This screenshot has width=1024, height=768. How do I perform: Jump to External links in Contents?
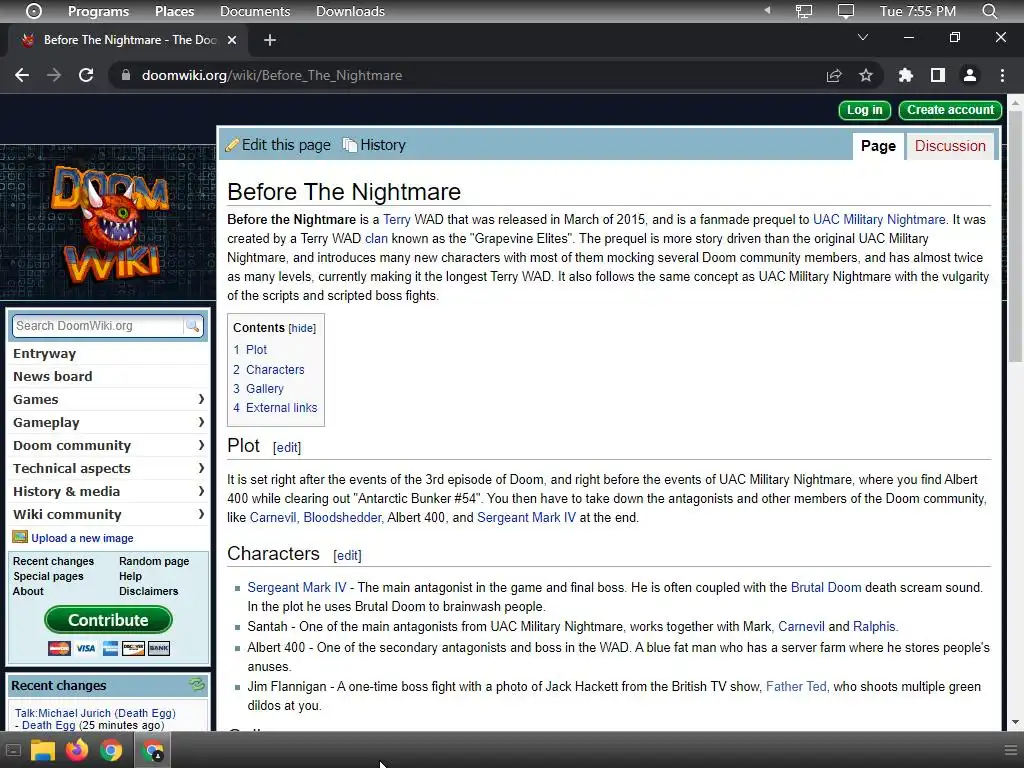tap(281, 408)
